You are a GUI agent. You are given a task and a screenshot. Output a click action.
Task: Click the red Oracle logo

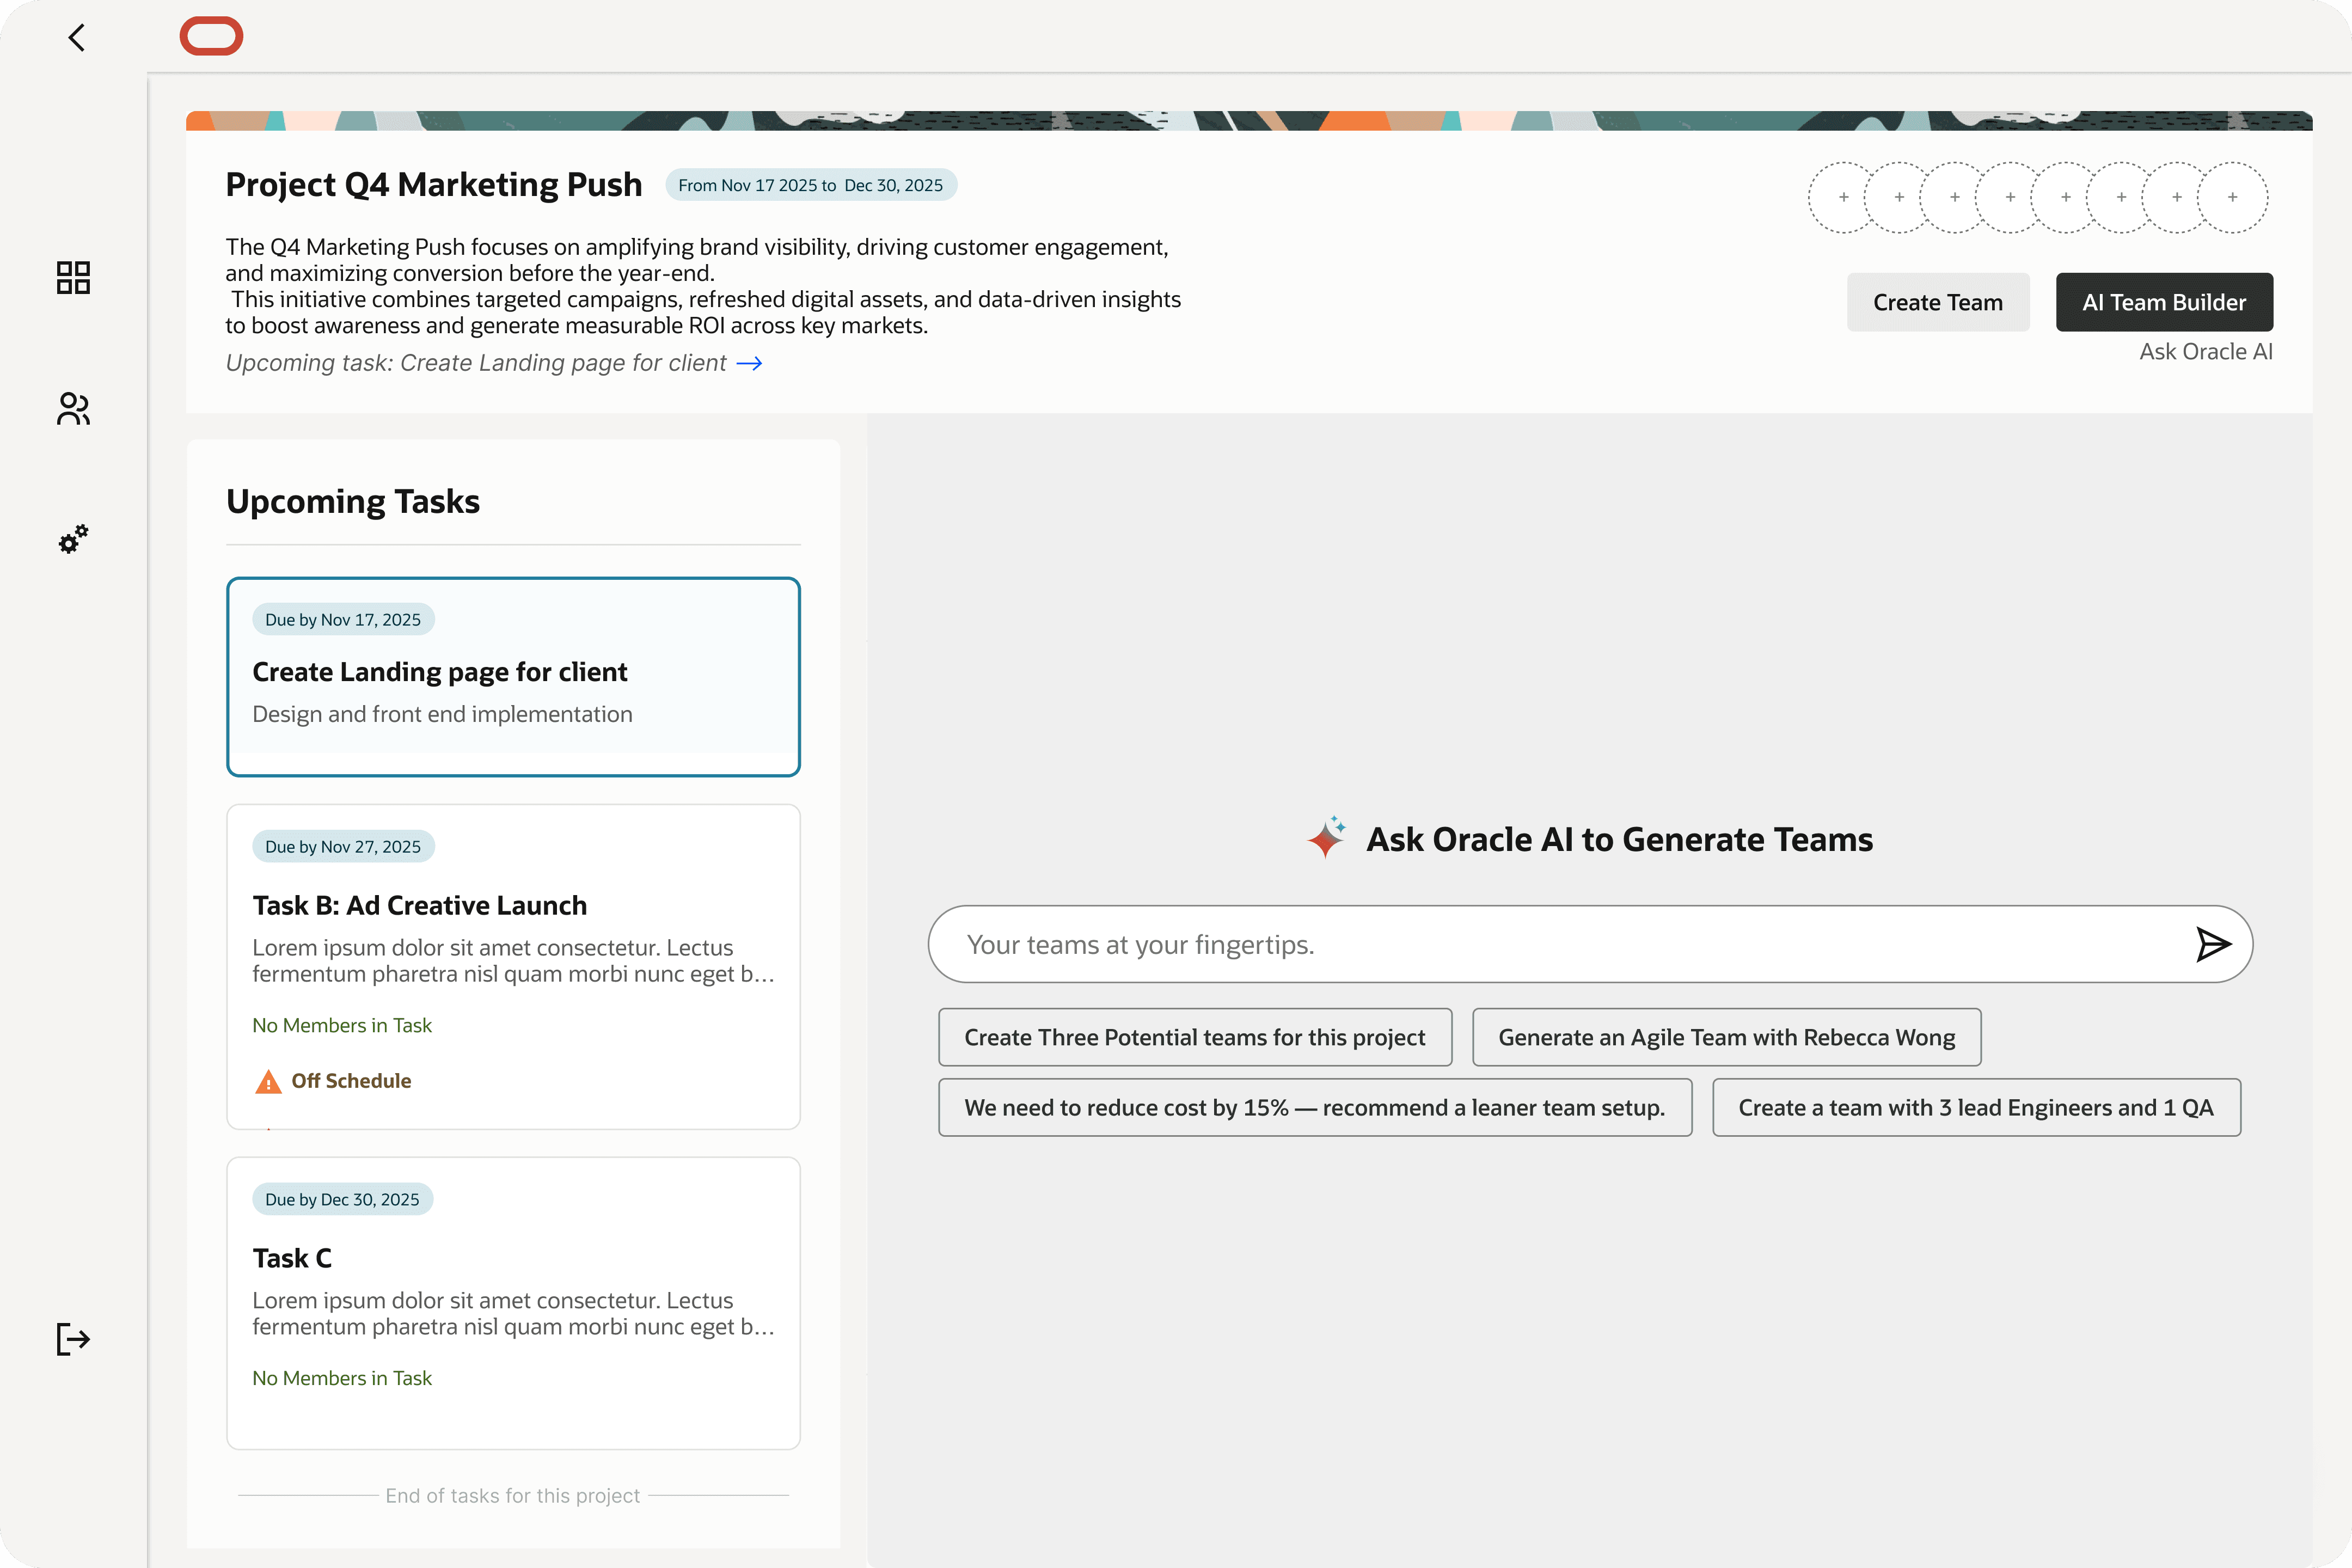tap(211, 36)
